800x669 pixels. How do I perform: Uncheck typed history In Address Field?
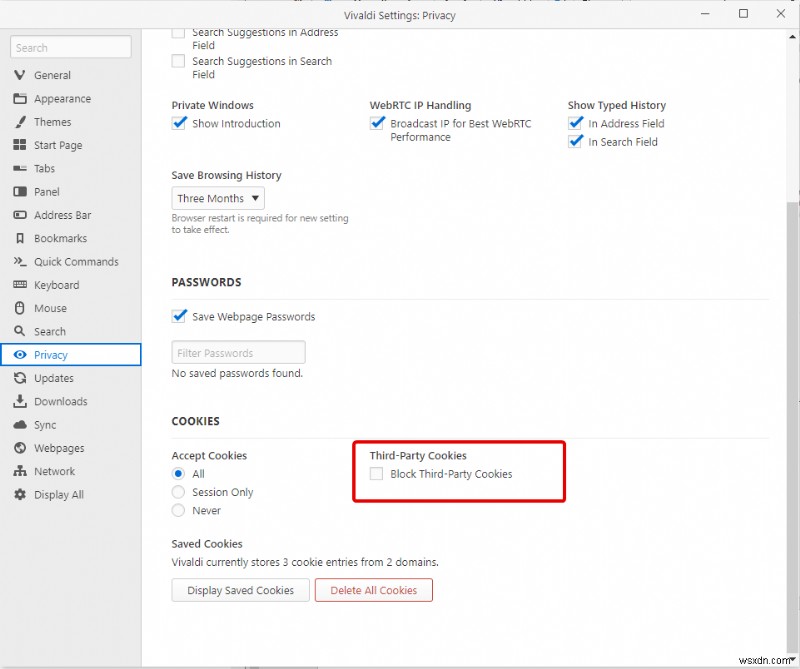point(575,123)
